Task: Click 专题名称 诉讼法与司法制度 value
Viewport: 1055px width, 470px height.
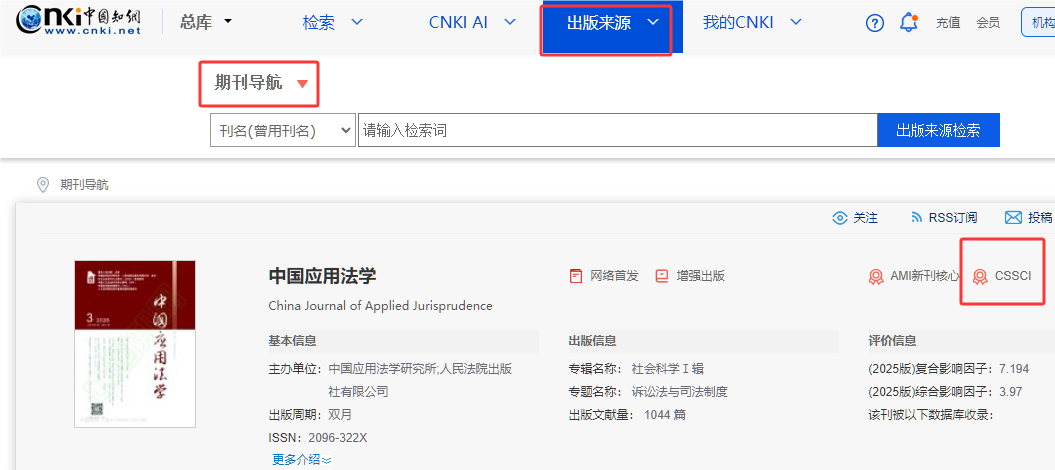Action: pos(680,392)
